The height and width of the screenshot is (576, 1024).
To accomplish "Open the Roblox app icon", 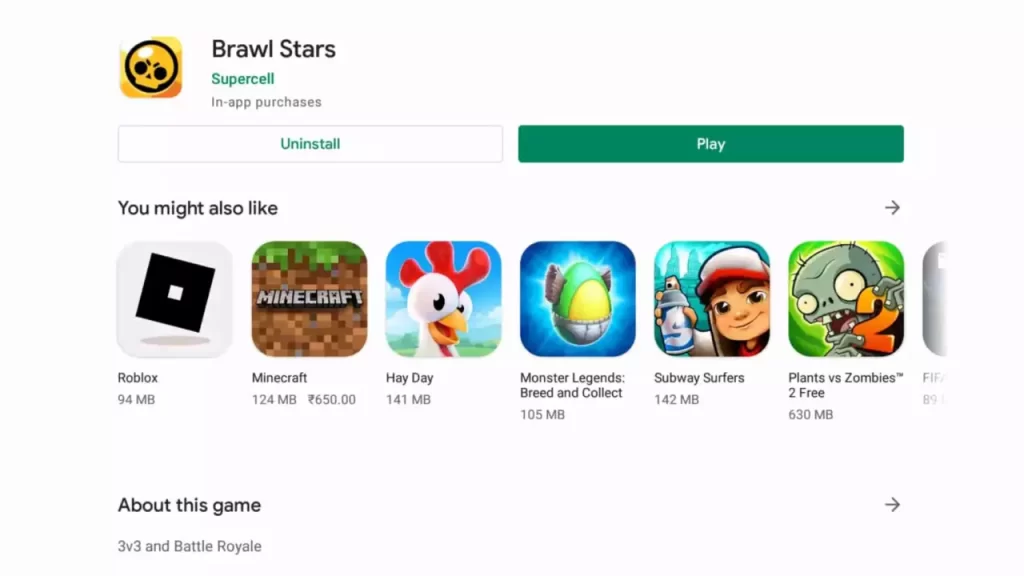I will (x=175, y=299).
